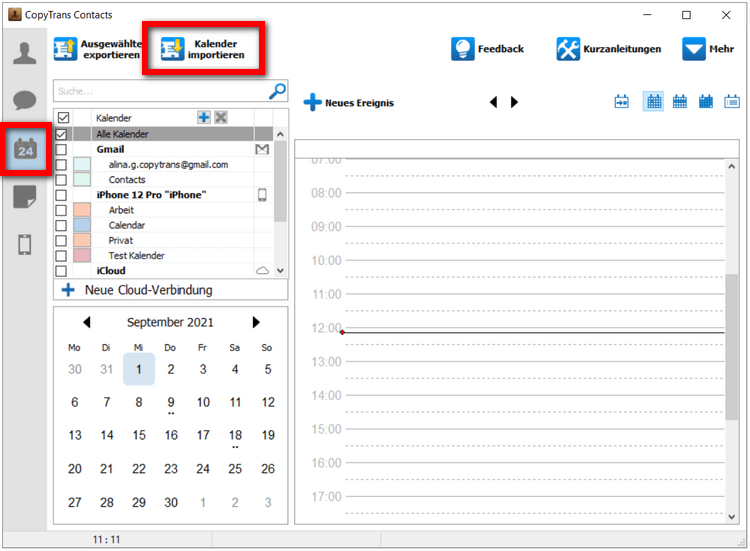Expand the Mehr dropdown menu
The height and width of the screenshot is (551, 750).
pyautogui.click(x=708, y=49)
